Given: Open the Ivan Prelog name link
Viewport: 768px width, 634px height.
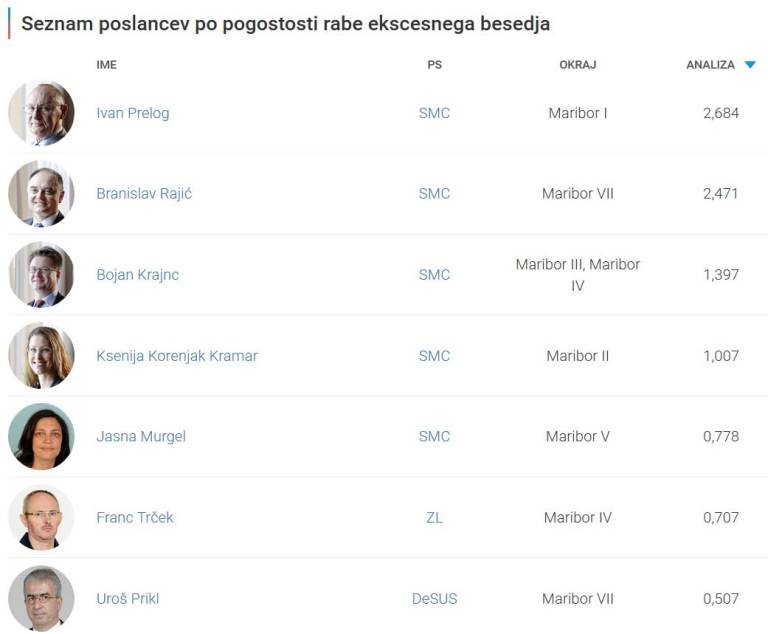Looking at the screenshot, I should pos(133,113).
